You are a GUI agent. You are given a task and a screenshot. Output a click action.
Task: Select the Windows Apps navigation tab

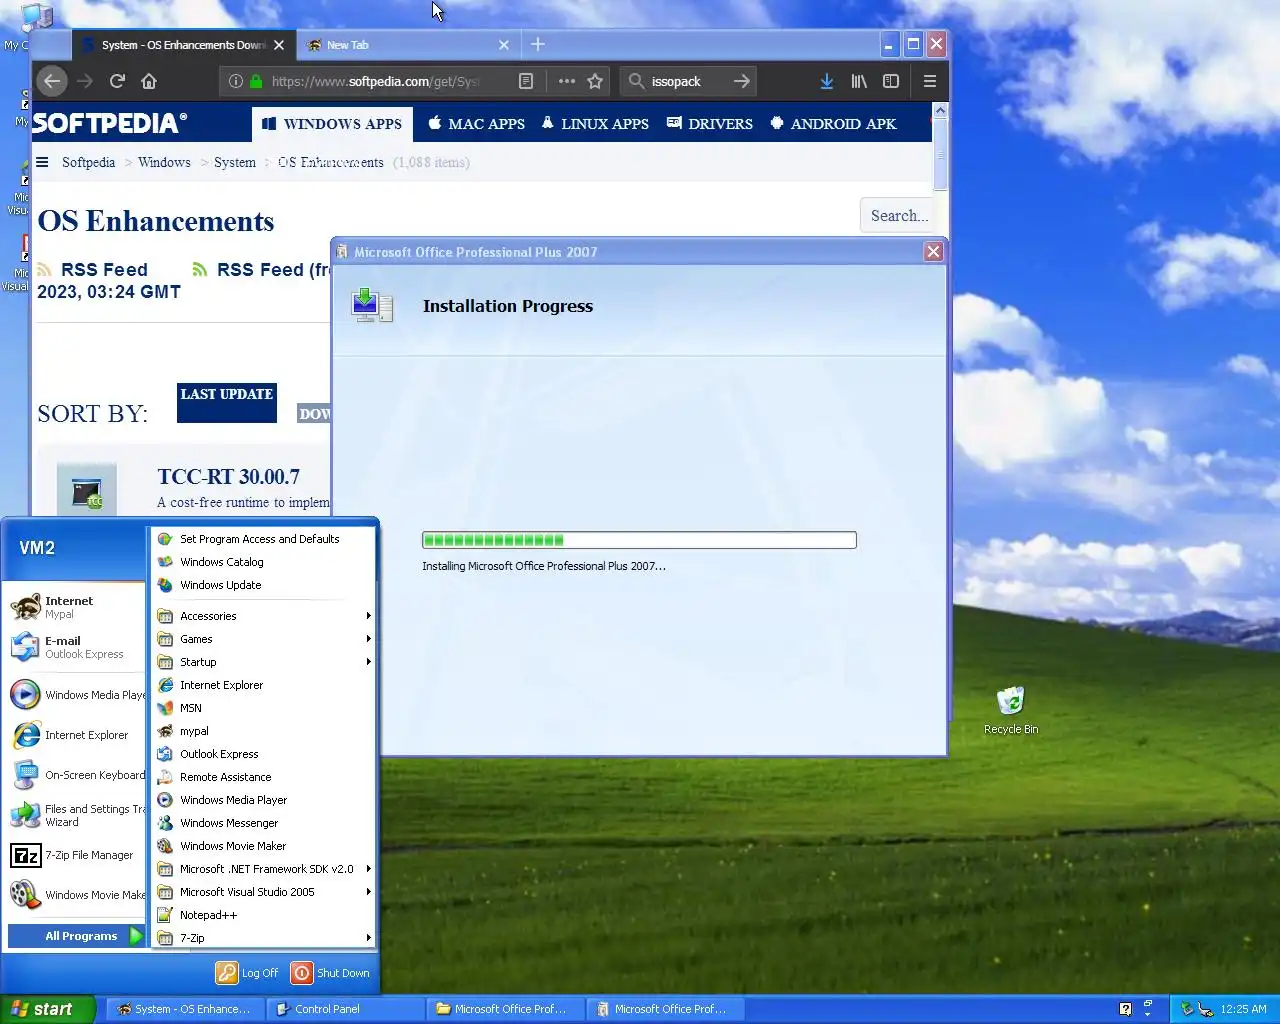pyautogui.click(x=333, y=124)
